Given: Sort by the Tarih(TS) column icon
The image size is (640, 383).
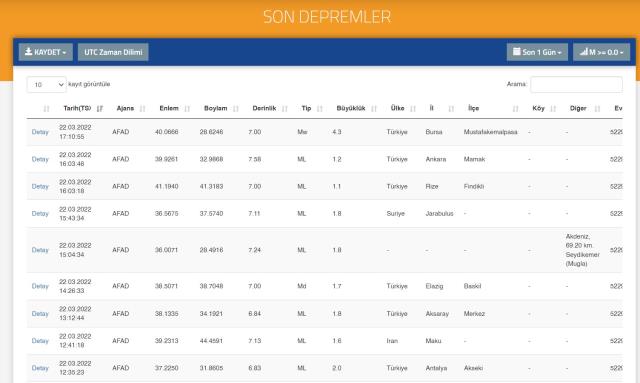Looking at the screenshot, I should tap(100, 109).
